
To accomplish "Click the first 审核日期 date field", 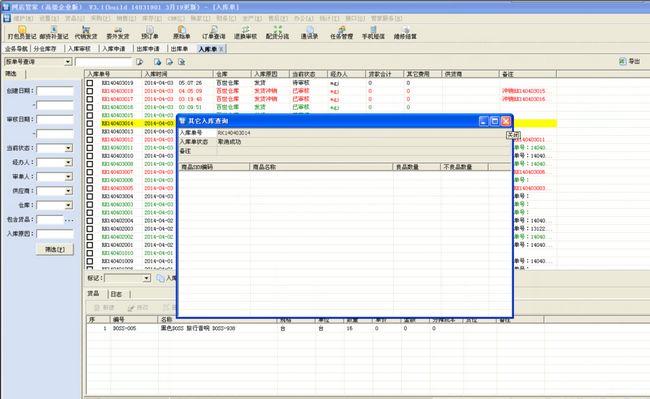I will (x=55, y=119).
